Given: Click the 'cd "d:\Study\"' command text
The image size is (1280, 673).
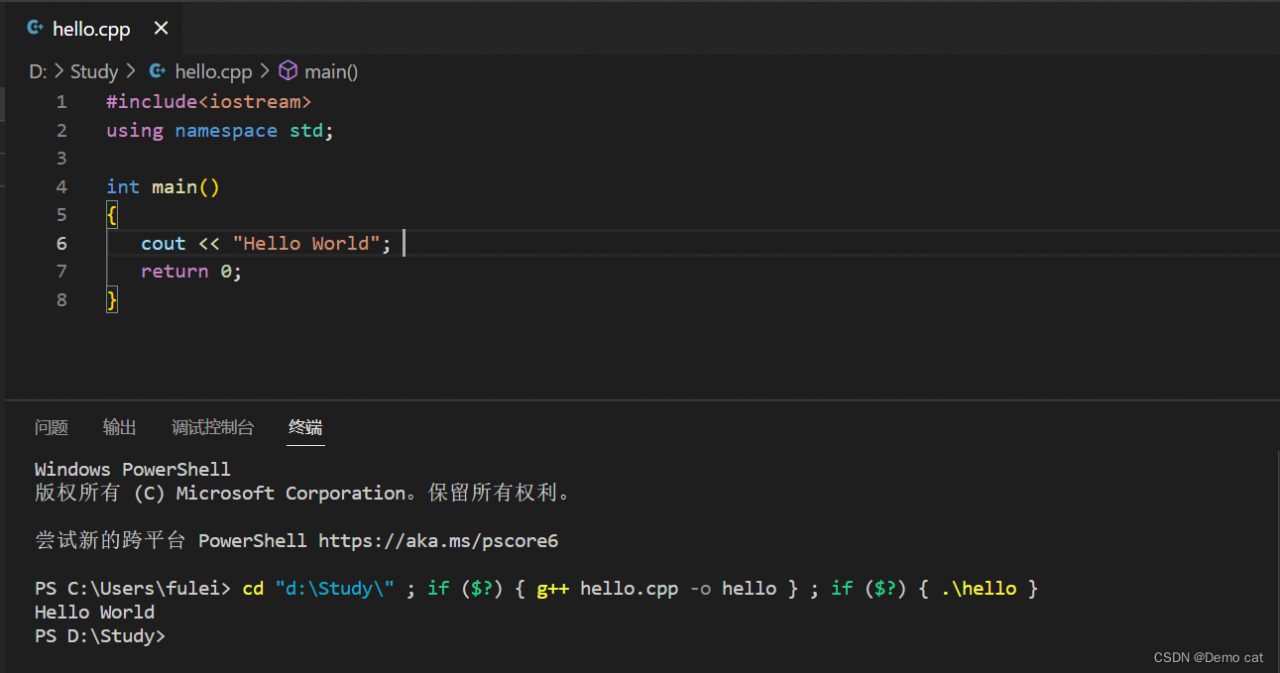Looking at the screenshot, I should click(x=318, y=588).
